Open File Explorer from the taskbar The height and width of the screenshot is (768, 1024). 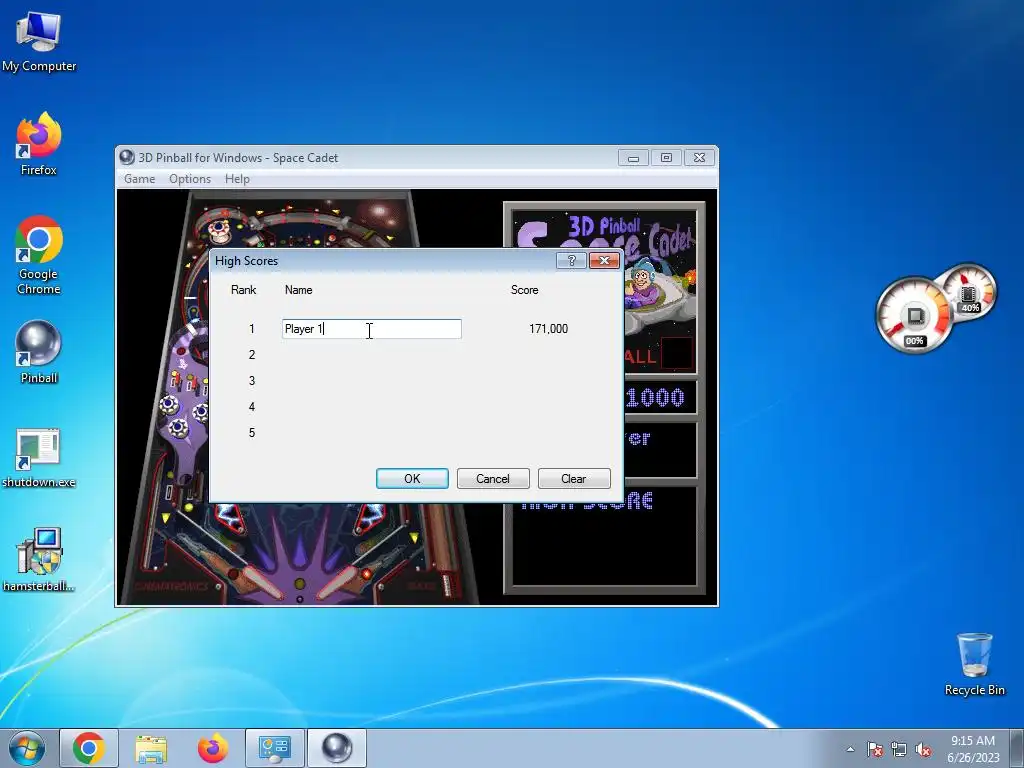click(151, 748)
